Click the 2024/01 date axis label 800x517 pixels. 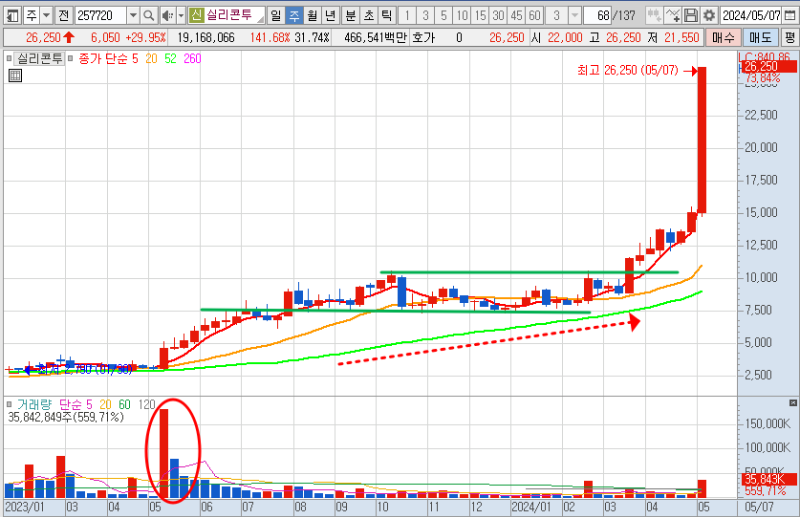click(531, 507)
